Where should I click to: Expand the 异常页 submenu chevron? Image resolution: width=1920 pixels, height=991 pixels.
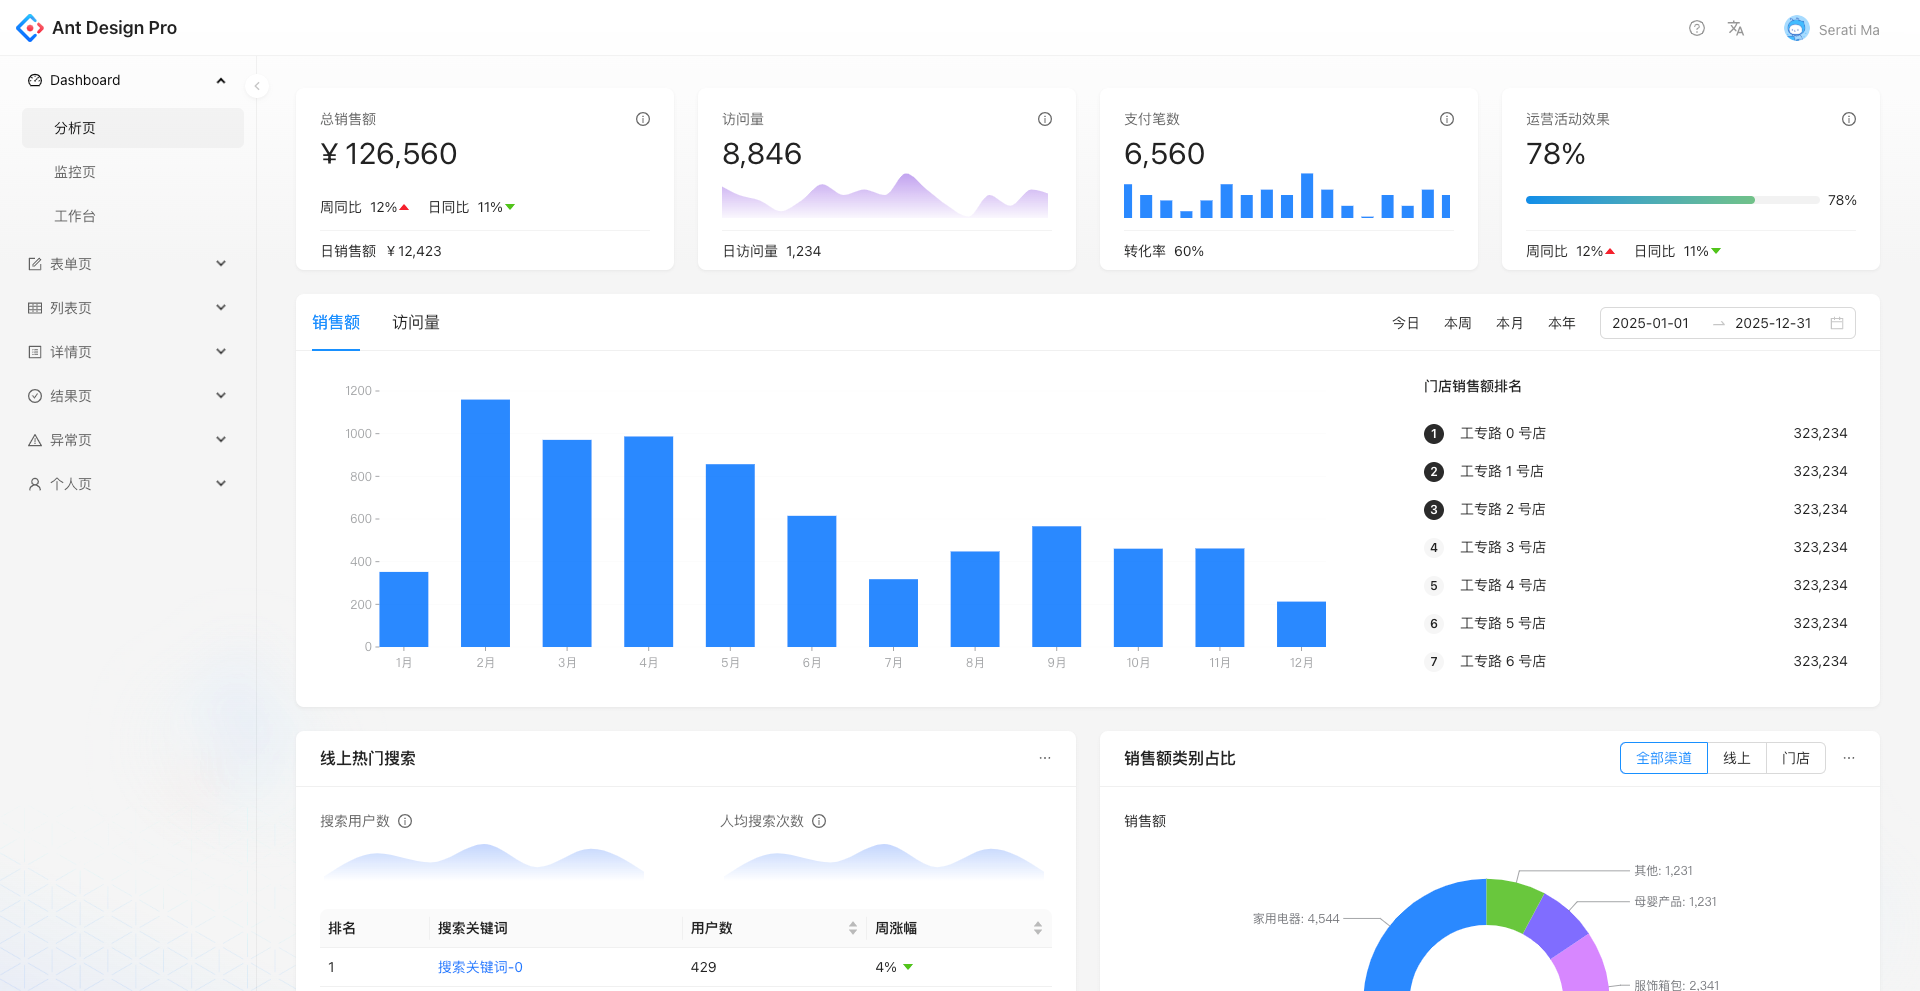(221, 440)
